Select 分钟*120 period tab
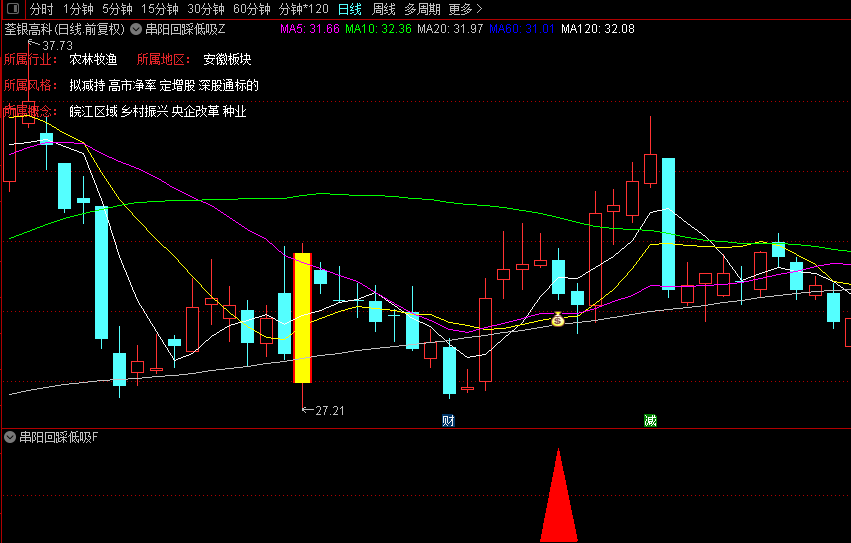 (303, 9)
